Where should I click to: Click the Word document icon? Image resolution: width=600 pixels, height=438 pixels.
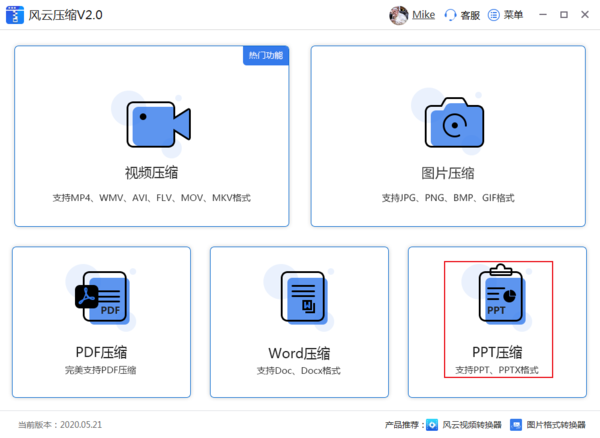click(304, 297)
